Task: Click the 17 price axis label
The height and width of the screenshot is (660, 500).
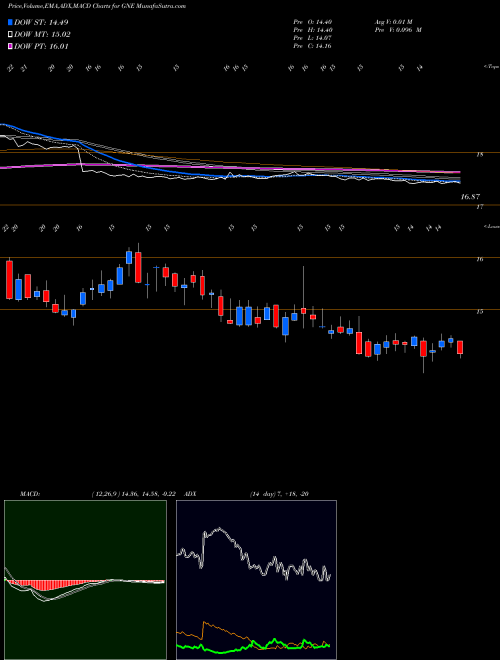Action: (x=479, y=207)
